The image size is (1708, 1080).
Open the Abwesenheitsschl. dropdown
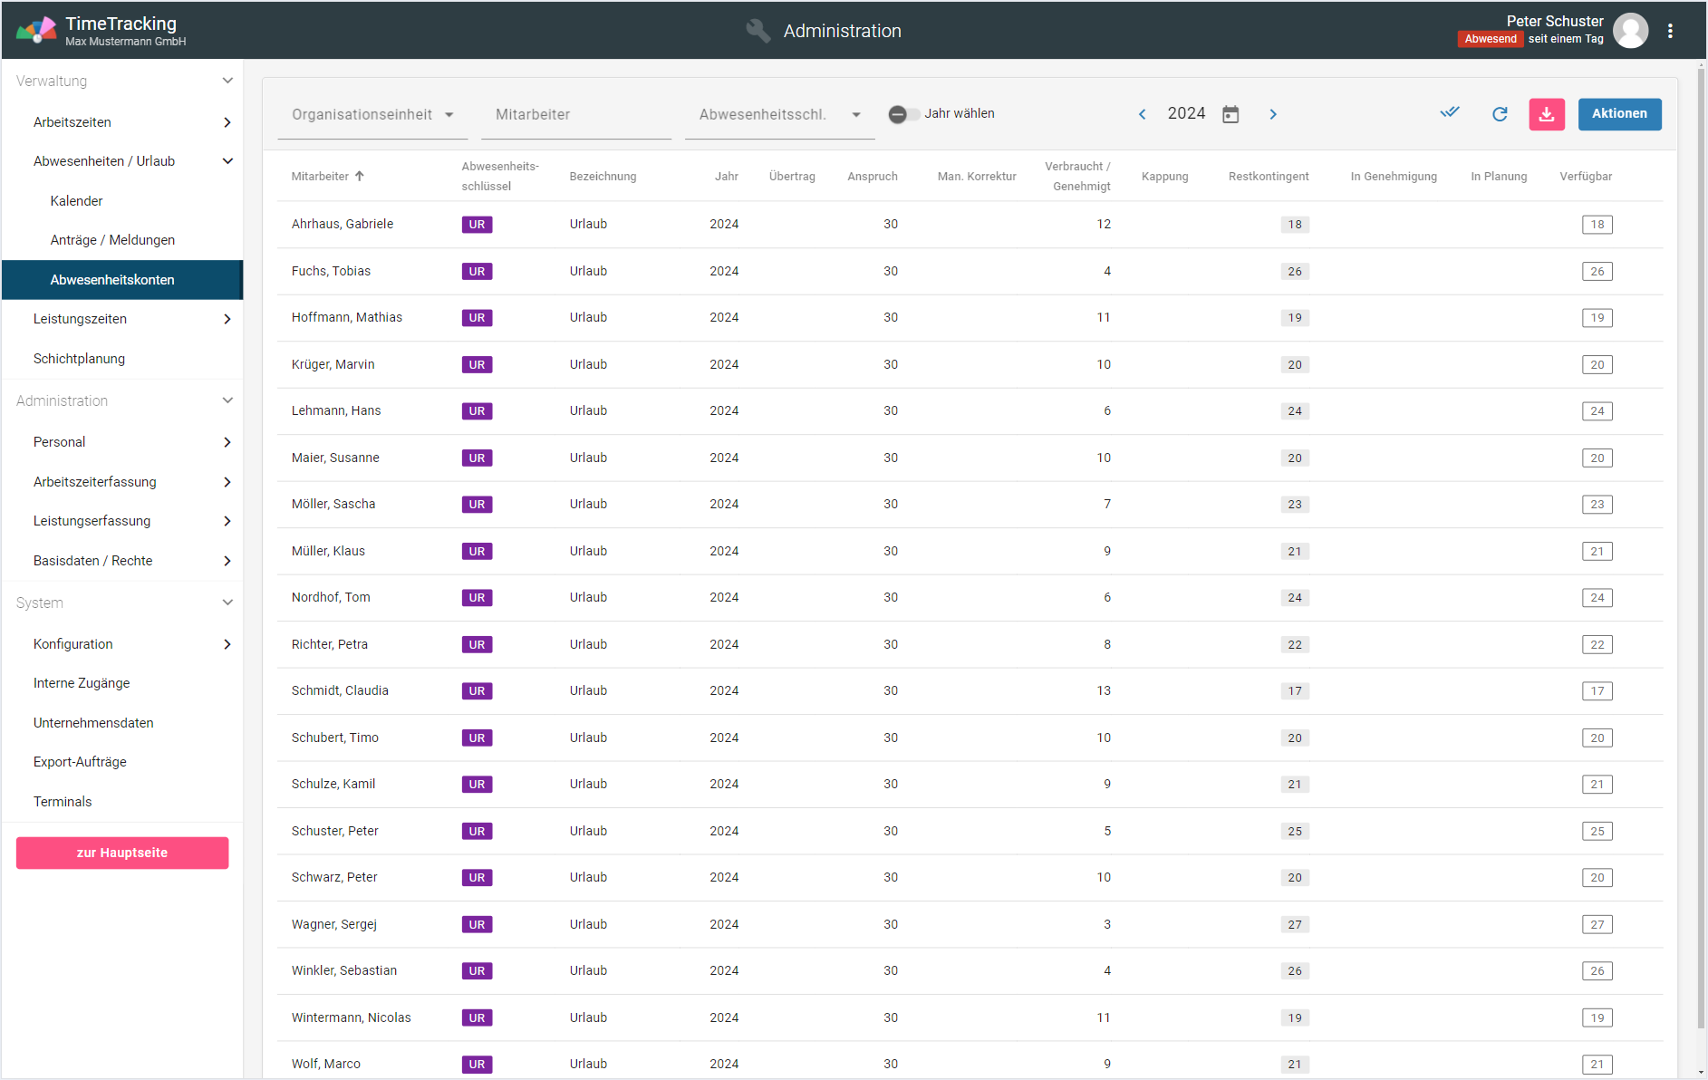[779, 115]
